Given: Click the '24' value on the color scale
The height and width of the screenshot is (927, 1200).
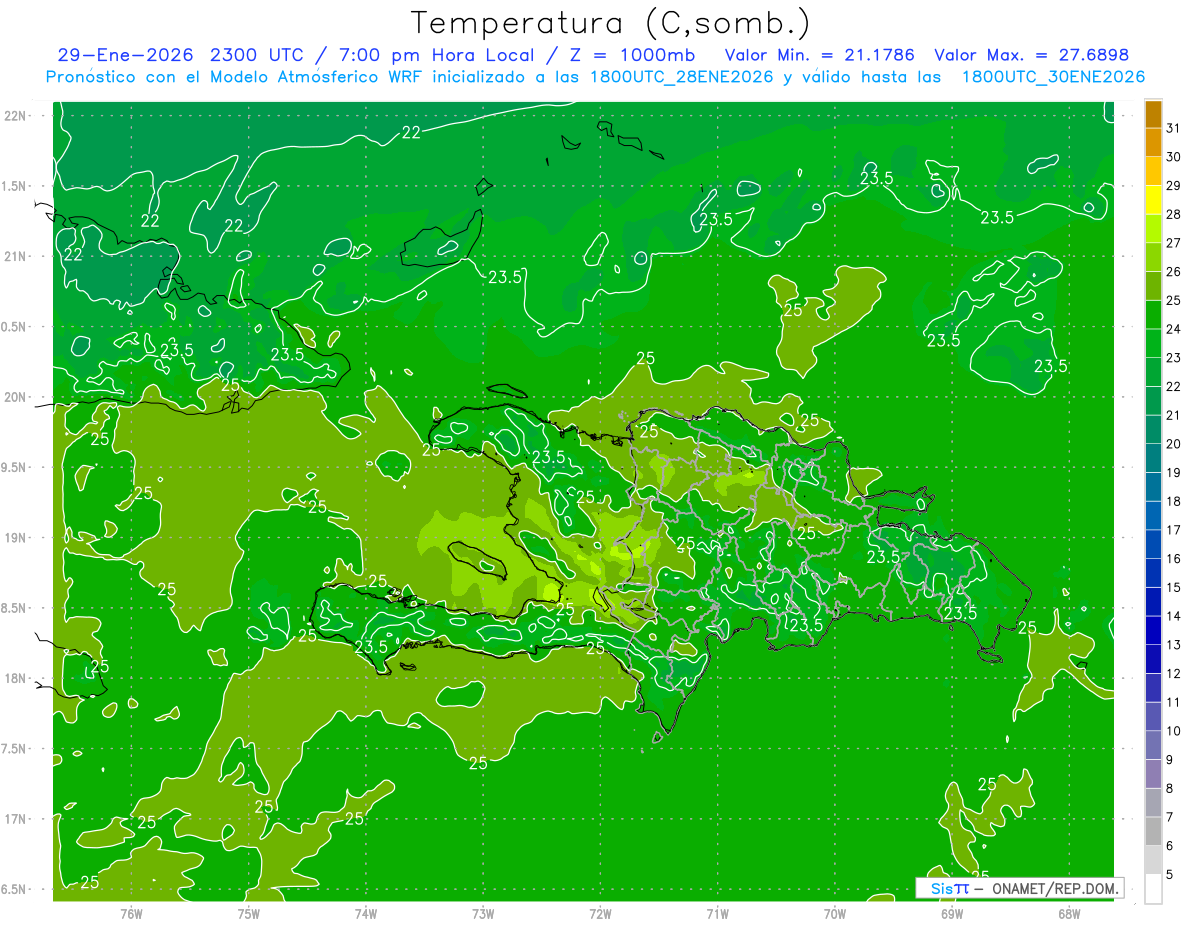Looking at the screenshot, I should point(1174,329).
